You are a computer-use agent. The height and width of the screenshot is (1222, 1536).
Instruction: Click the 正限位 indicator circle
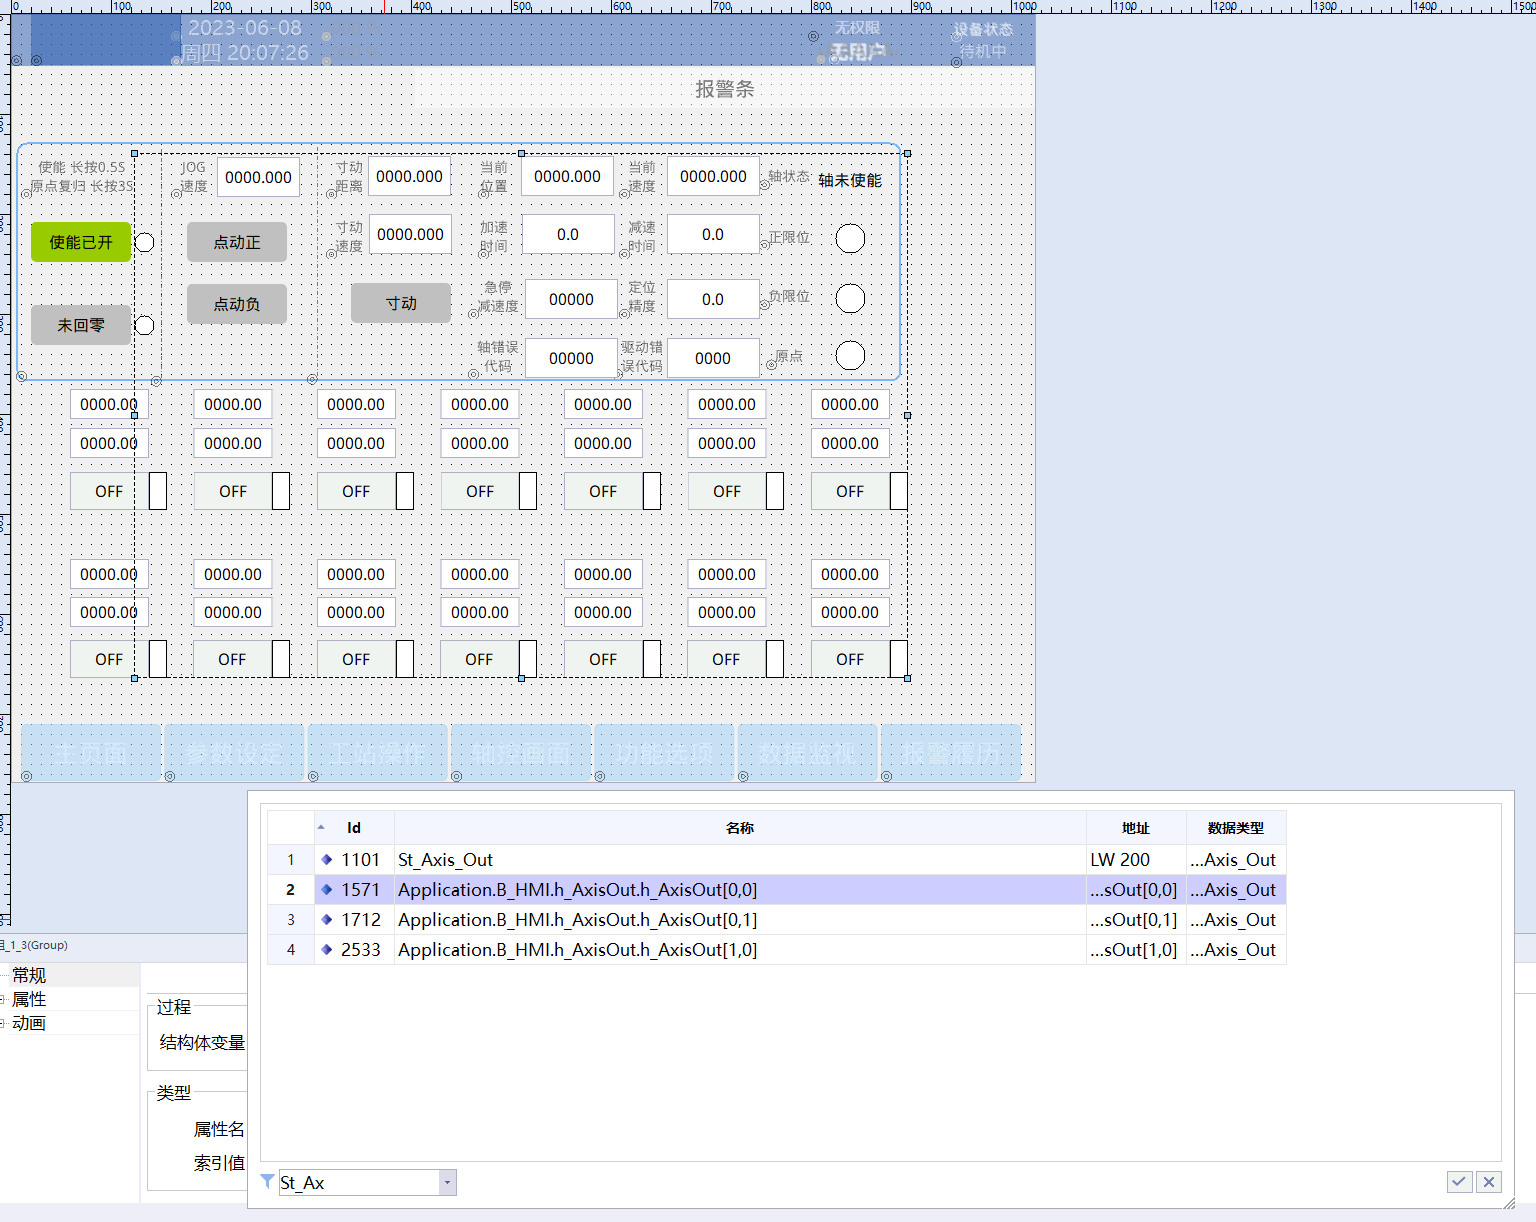[850, 239]
